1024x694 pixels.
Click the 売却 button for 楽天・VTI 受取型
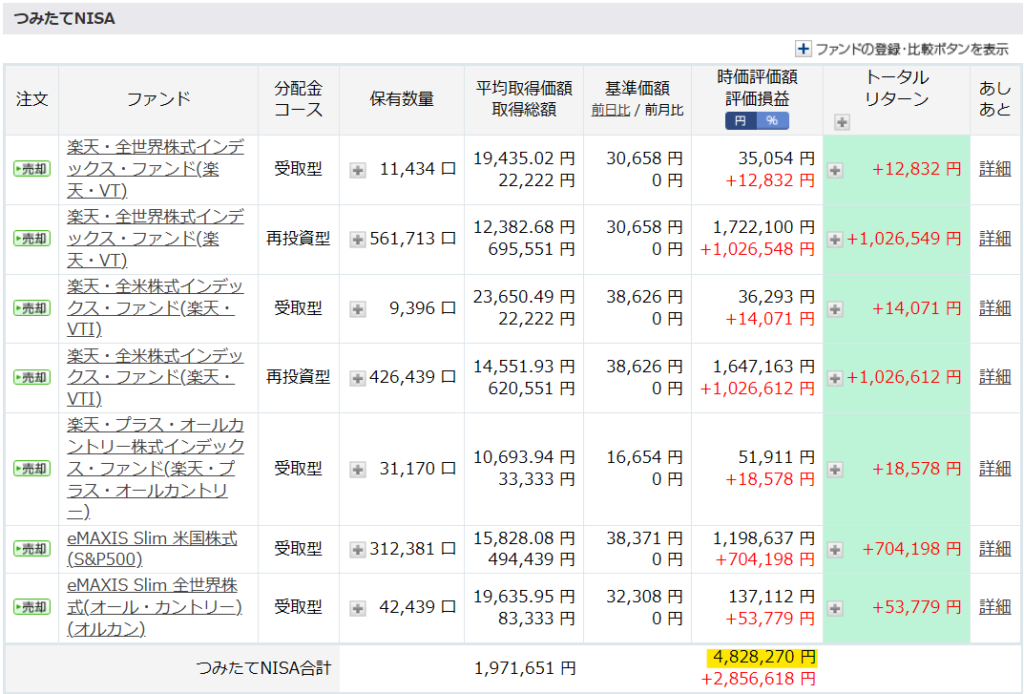pos(31,308)
